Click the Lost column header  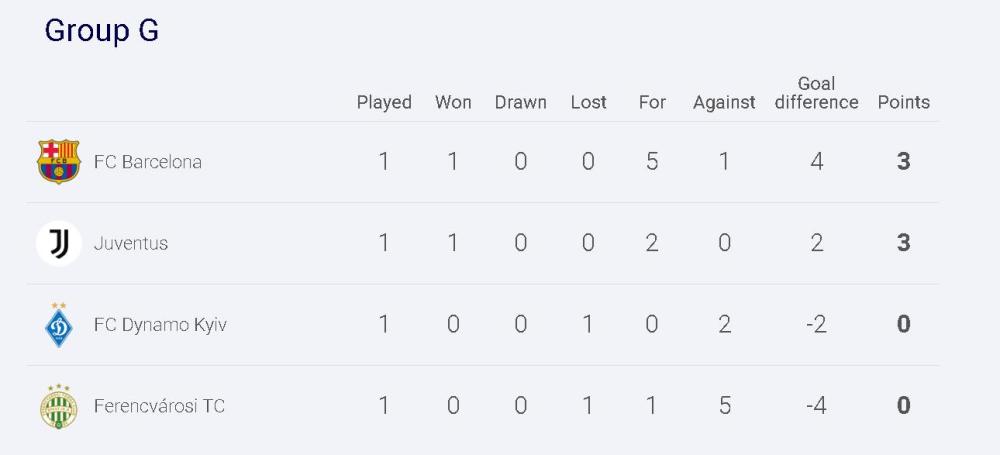point(588,102)
